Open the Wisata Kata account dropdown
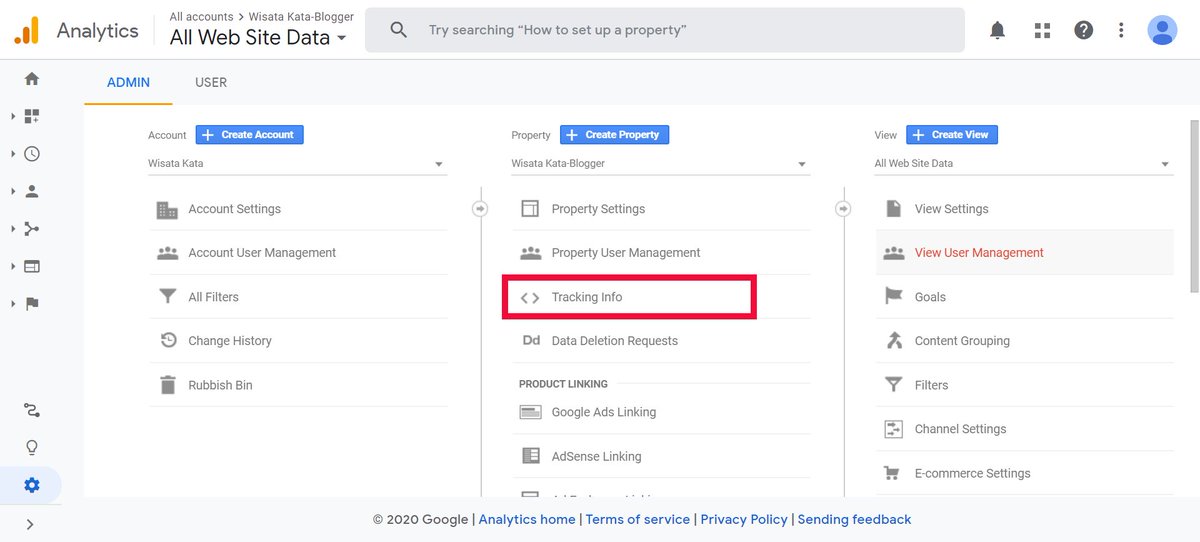The height and width of the screenshot is (542, 1200). click(x=297, y=164)
